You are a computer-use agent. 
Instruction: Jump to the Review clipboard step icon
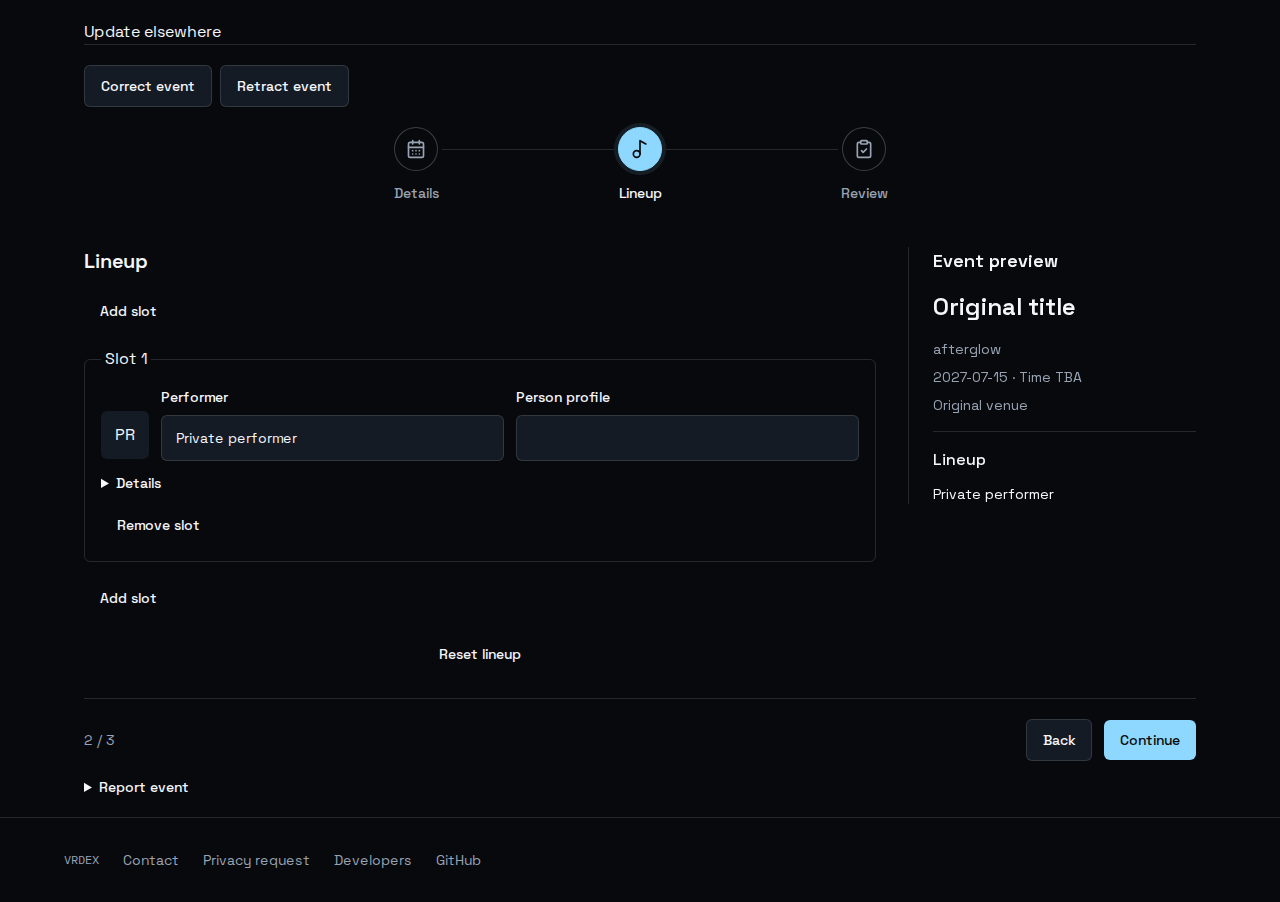tap(864, 149)
